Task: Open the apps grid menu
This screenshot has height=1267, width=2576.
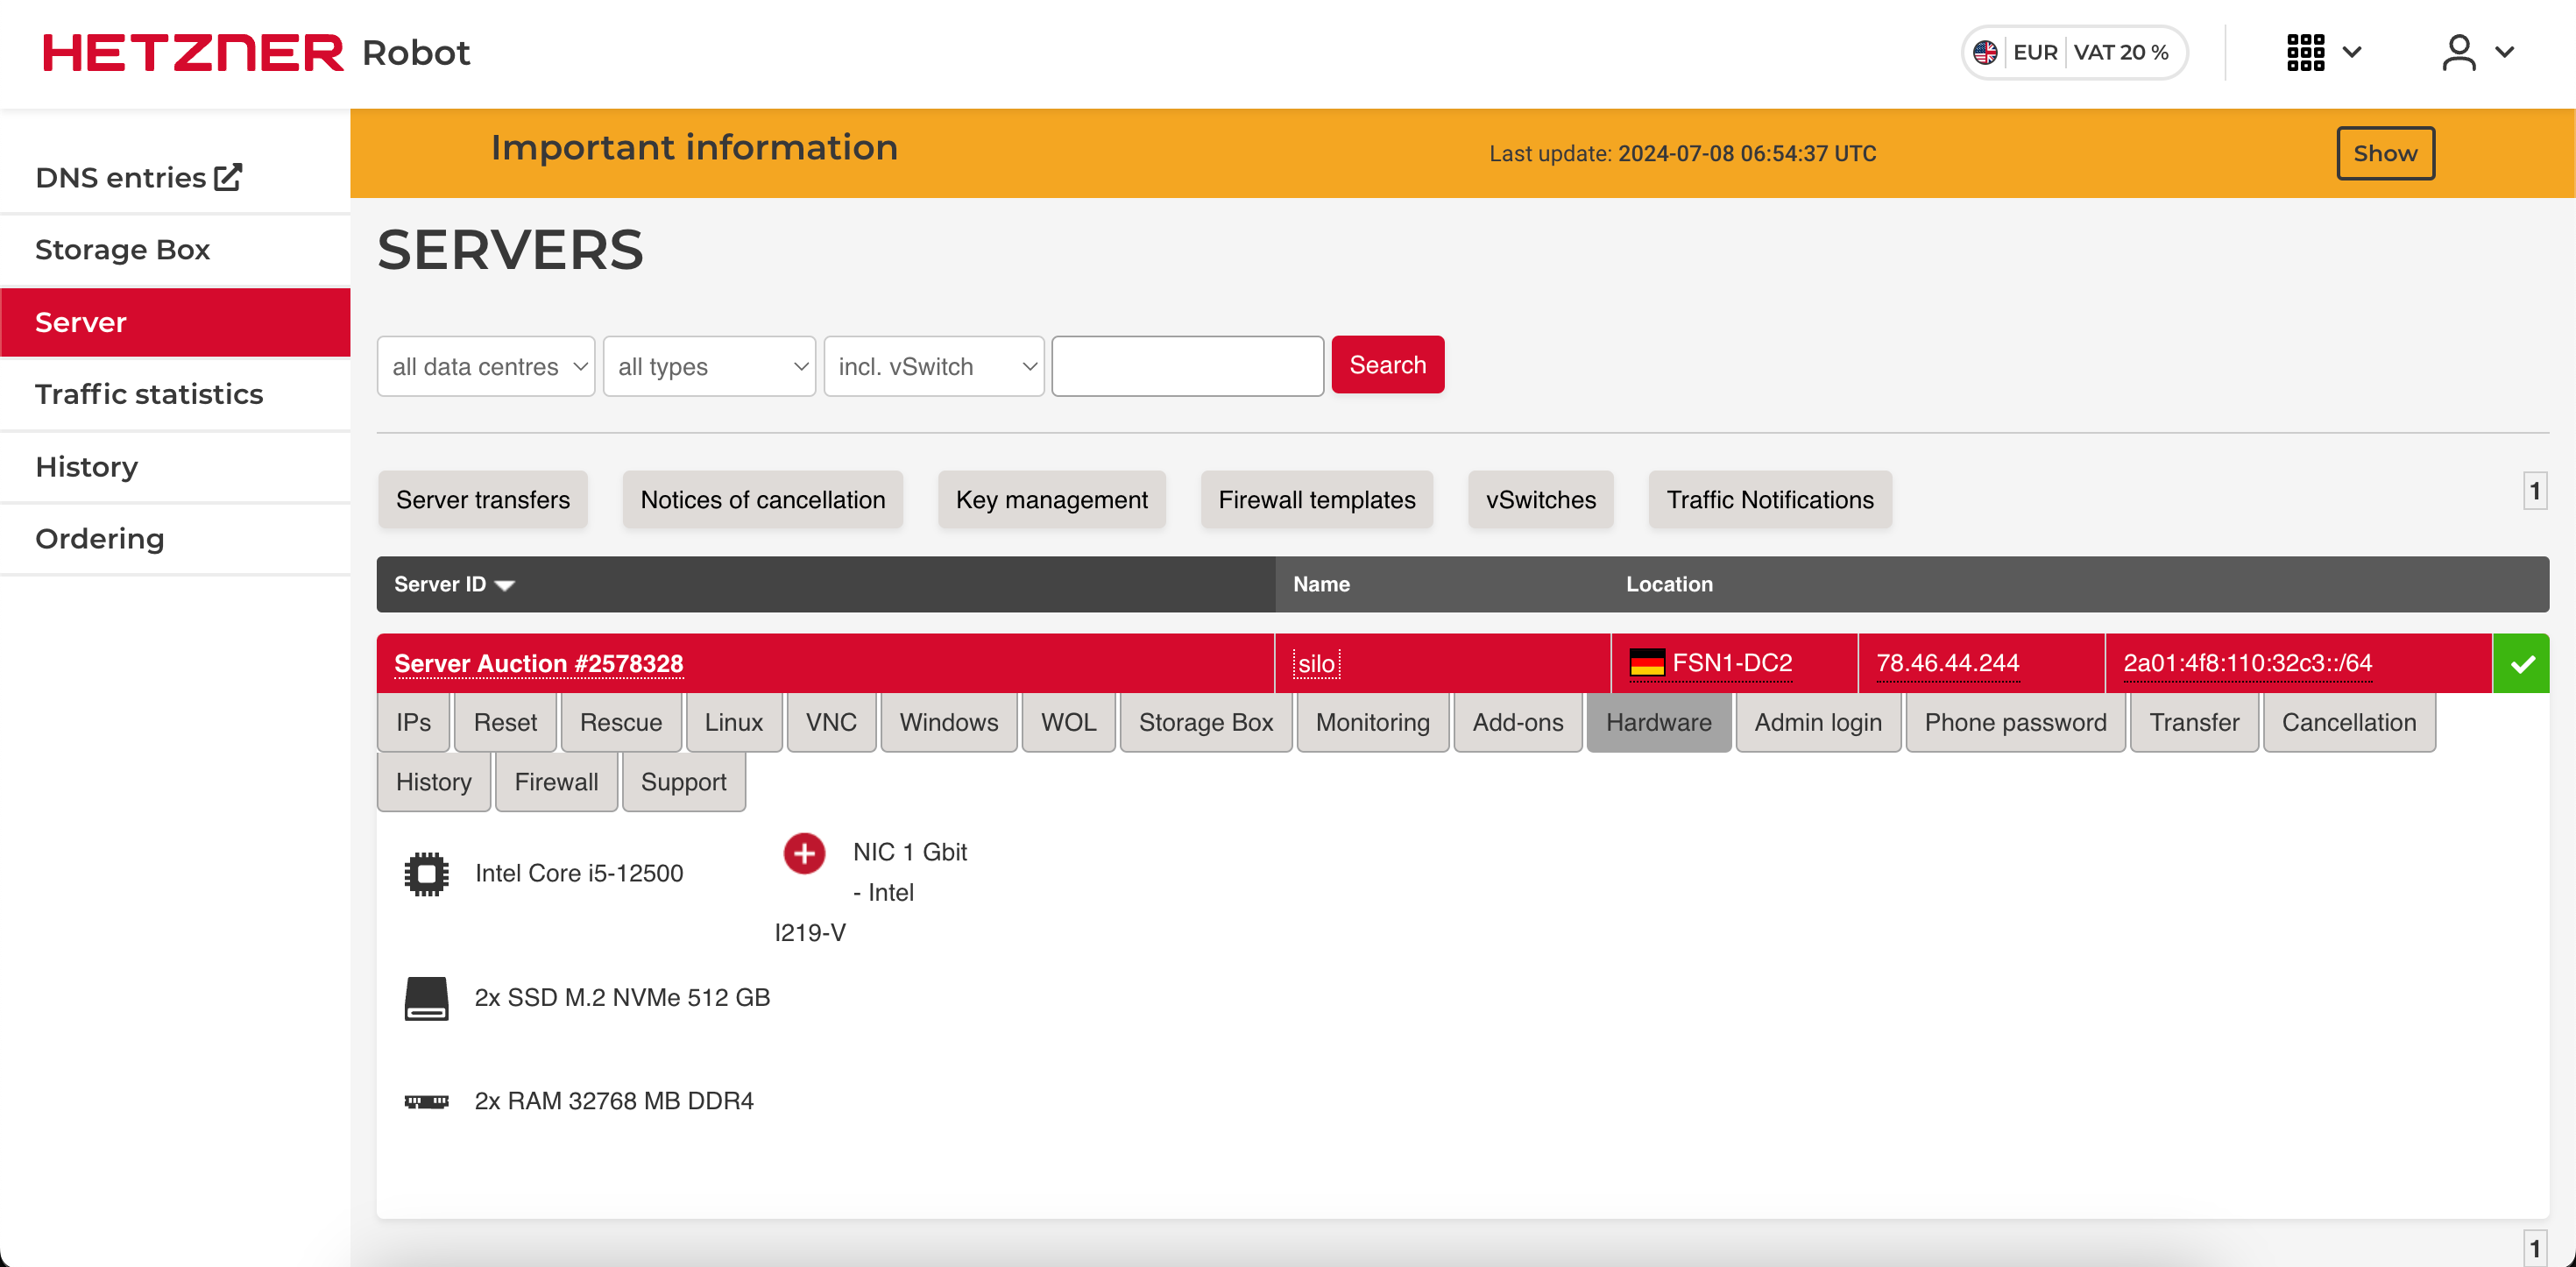Action: coord(2306,52)
